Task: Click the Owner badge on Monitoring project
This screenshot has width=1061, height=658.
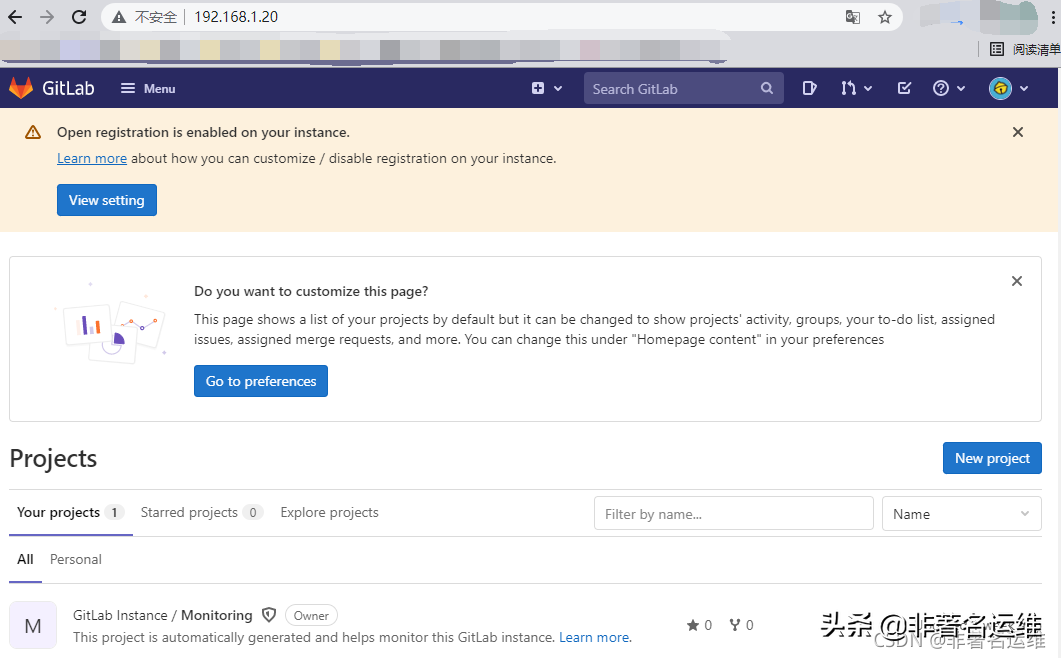Action: tap(311, 615)
